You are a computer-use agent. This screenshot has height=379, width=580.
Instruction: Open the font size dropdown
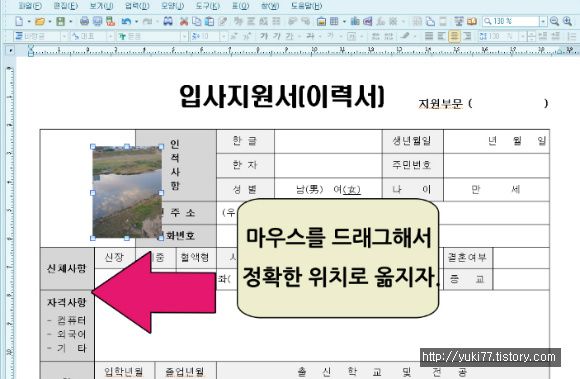pyautogui.click(x=223, y=36)
